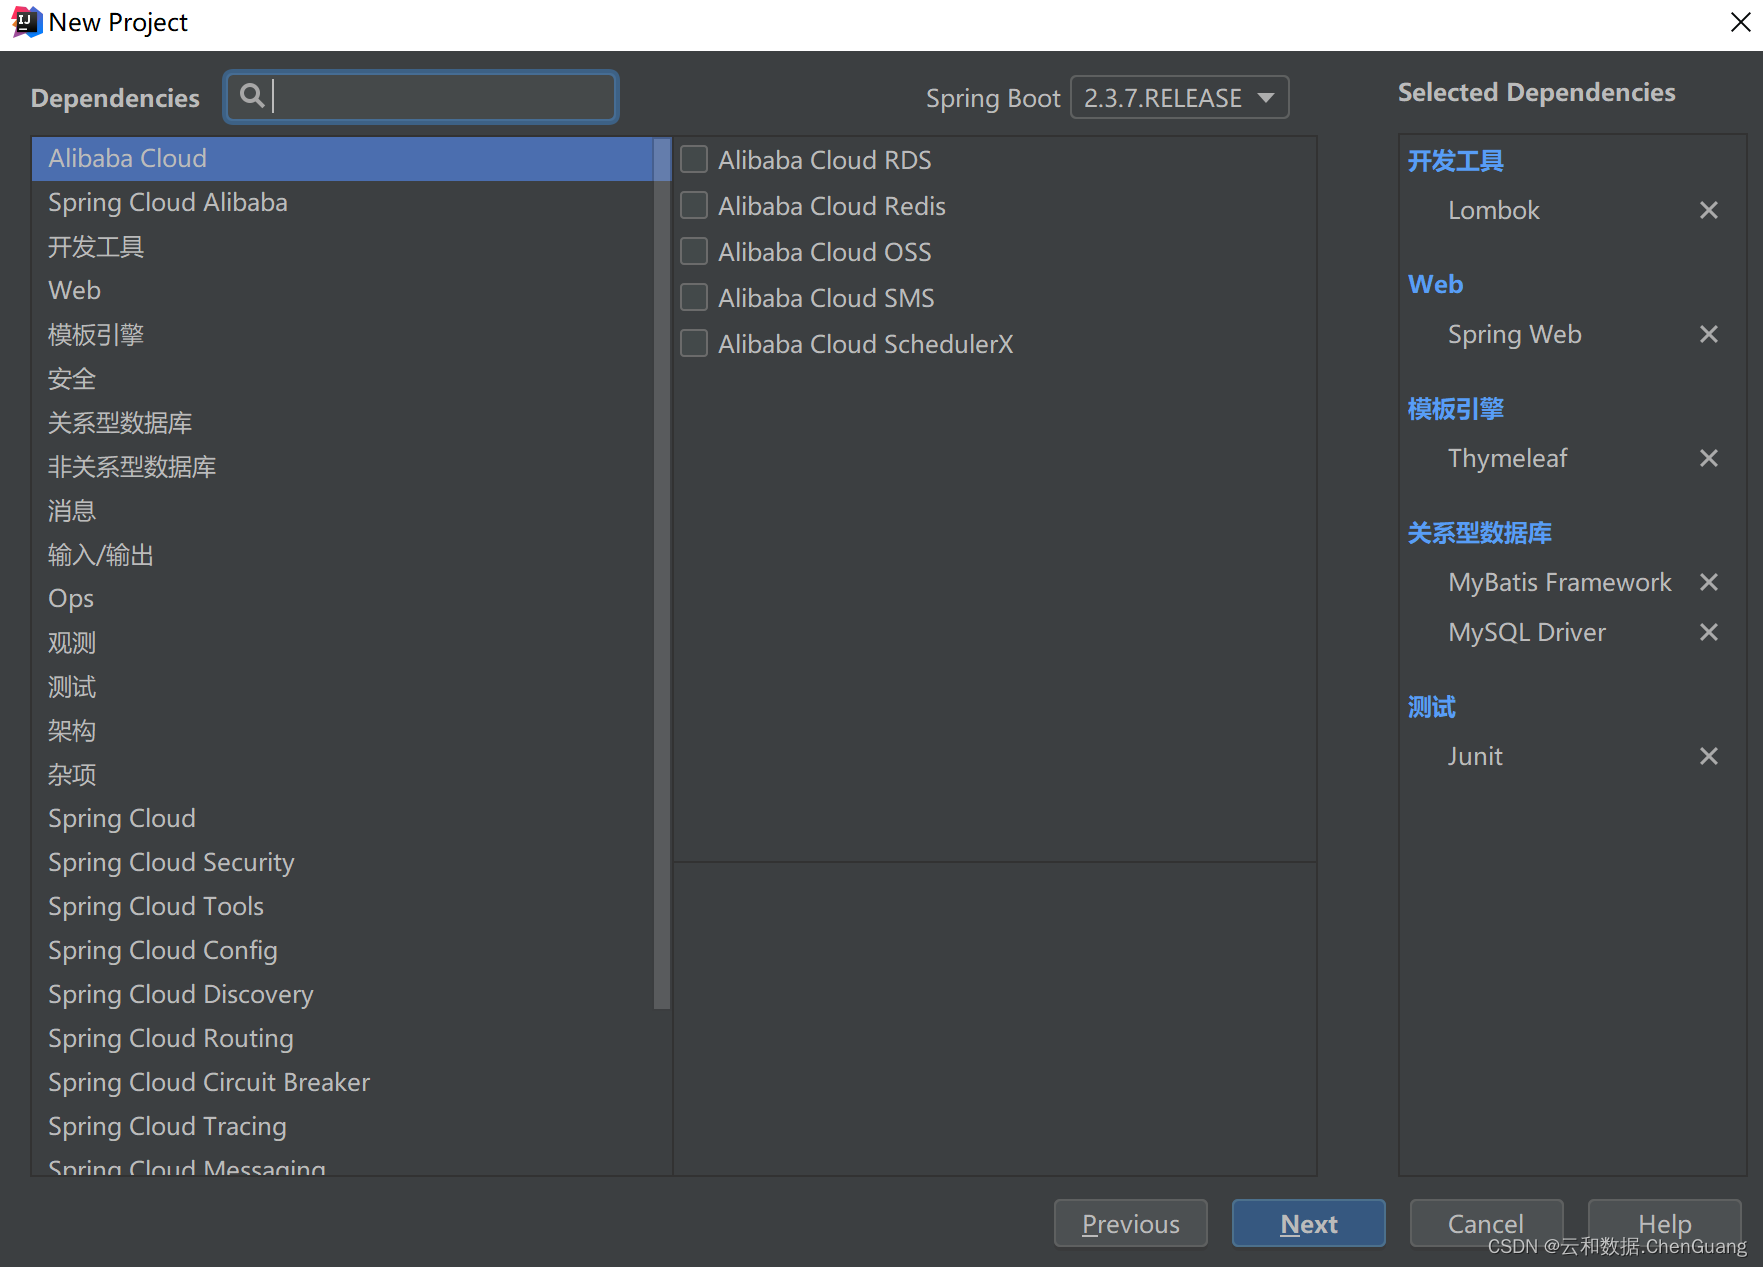
Task: Remove Lombok from selected dependencies
Action: coord(1708,210)
